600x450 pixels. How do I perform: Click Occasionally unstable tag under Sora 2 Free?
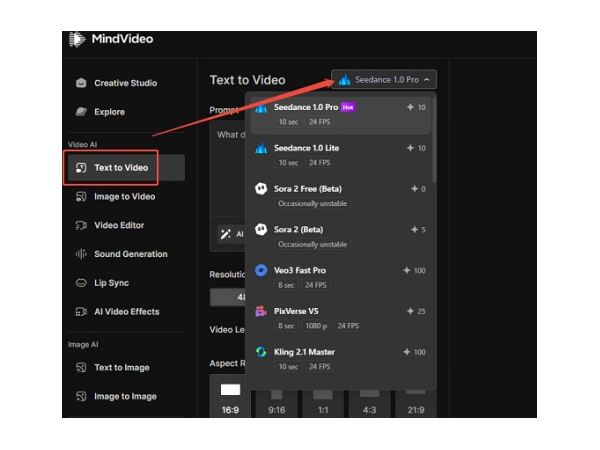click(x=313, y=204)
